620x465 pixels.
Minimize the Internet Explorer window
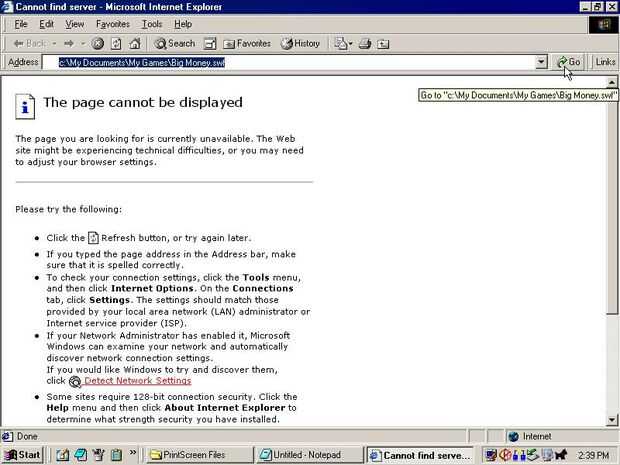(586, 7)
